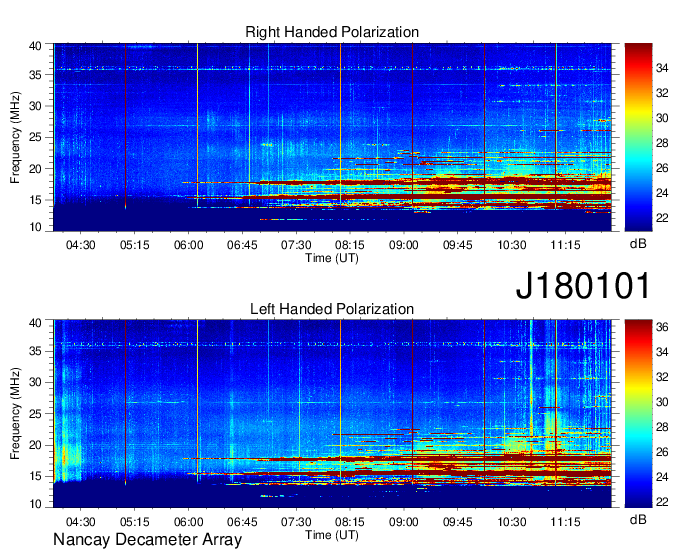
Task: Click the 35 MHz tick on Left Handed plot
Action: pyautogui.click(x=36, y=351)
